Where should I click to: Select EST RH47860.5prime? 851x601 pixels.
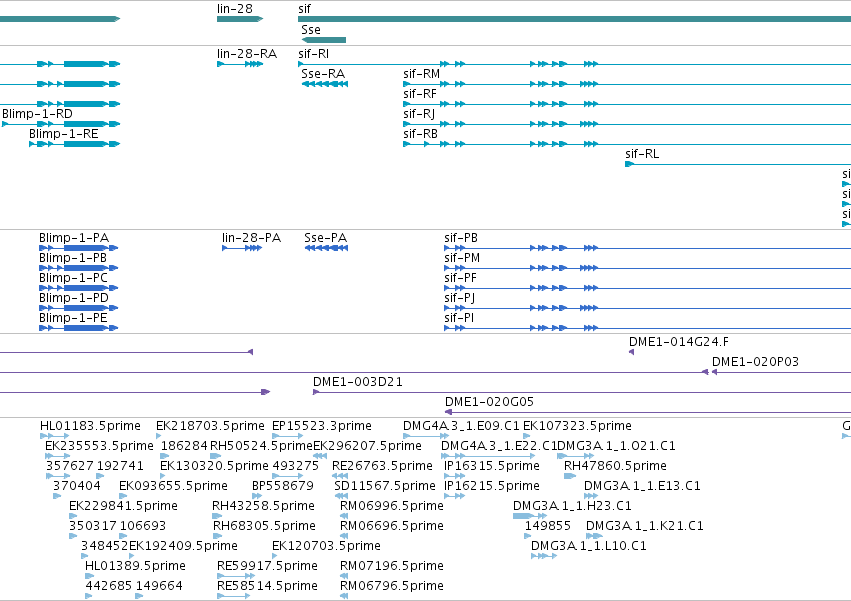(615, 466)
